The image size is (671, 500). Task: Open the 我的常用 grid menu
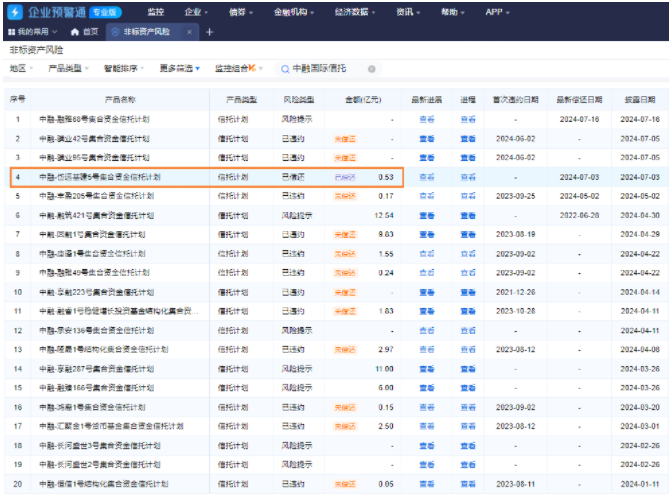click(x=33, y=32)
